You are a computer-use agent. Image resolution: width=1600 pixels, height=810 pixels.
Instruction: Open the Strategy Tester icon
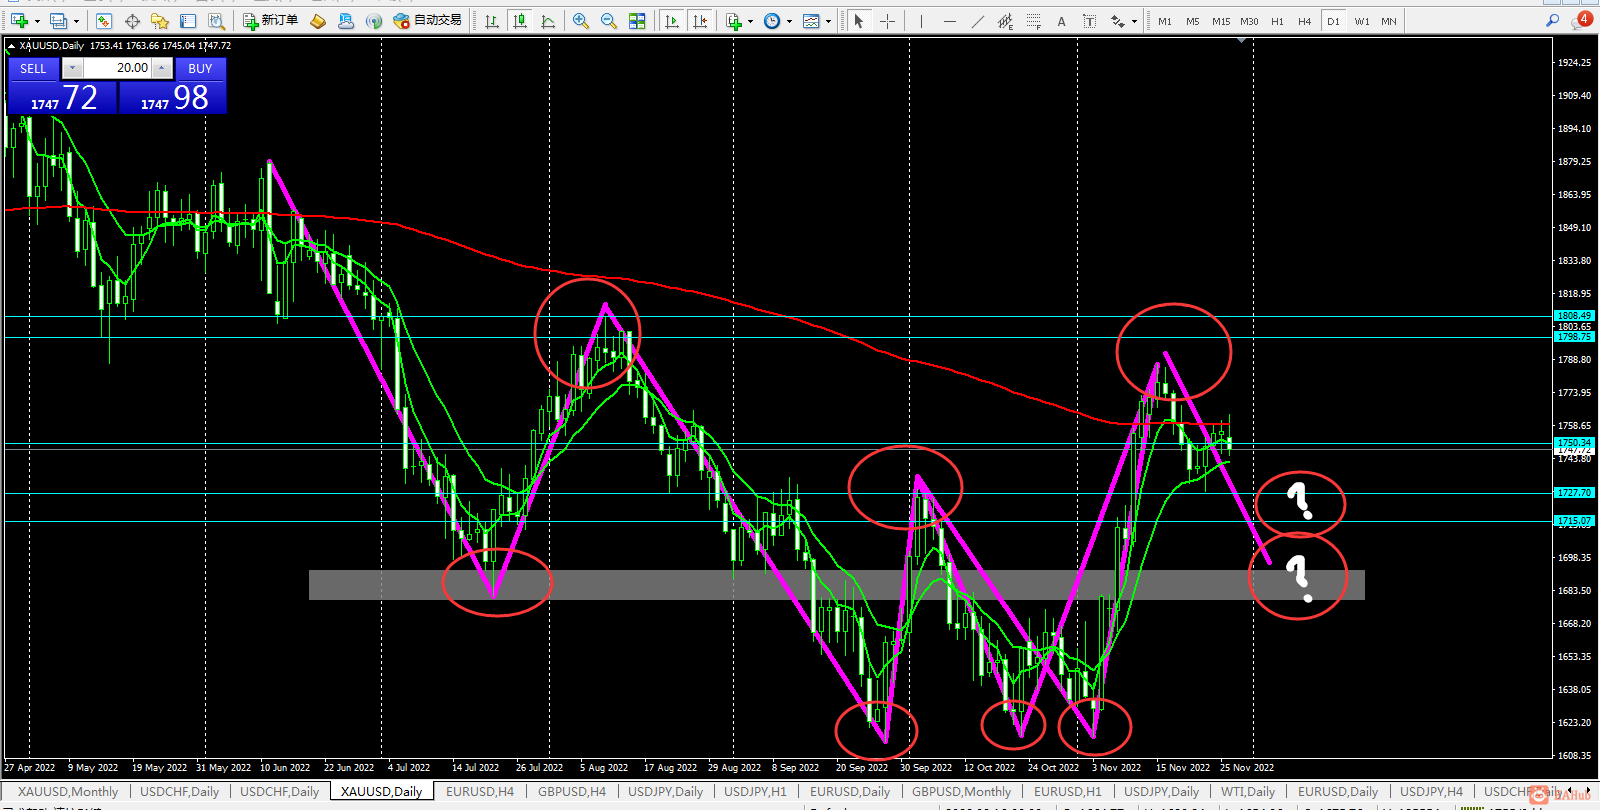216,21
